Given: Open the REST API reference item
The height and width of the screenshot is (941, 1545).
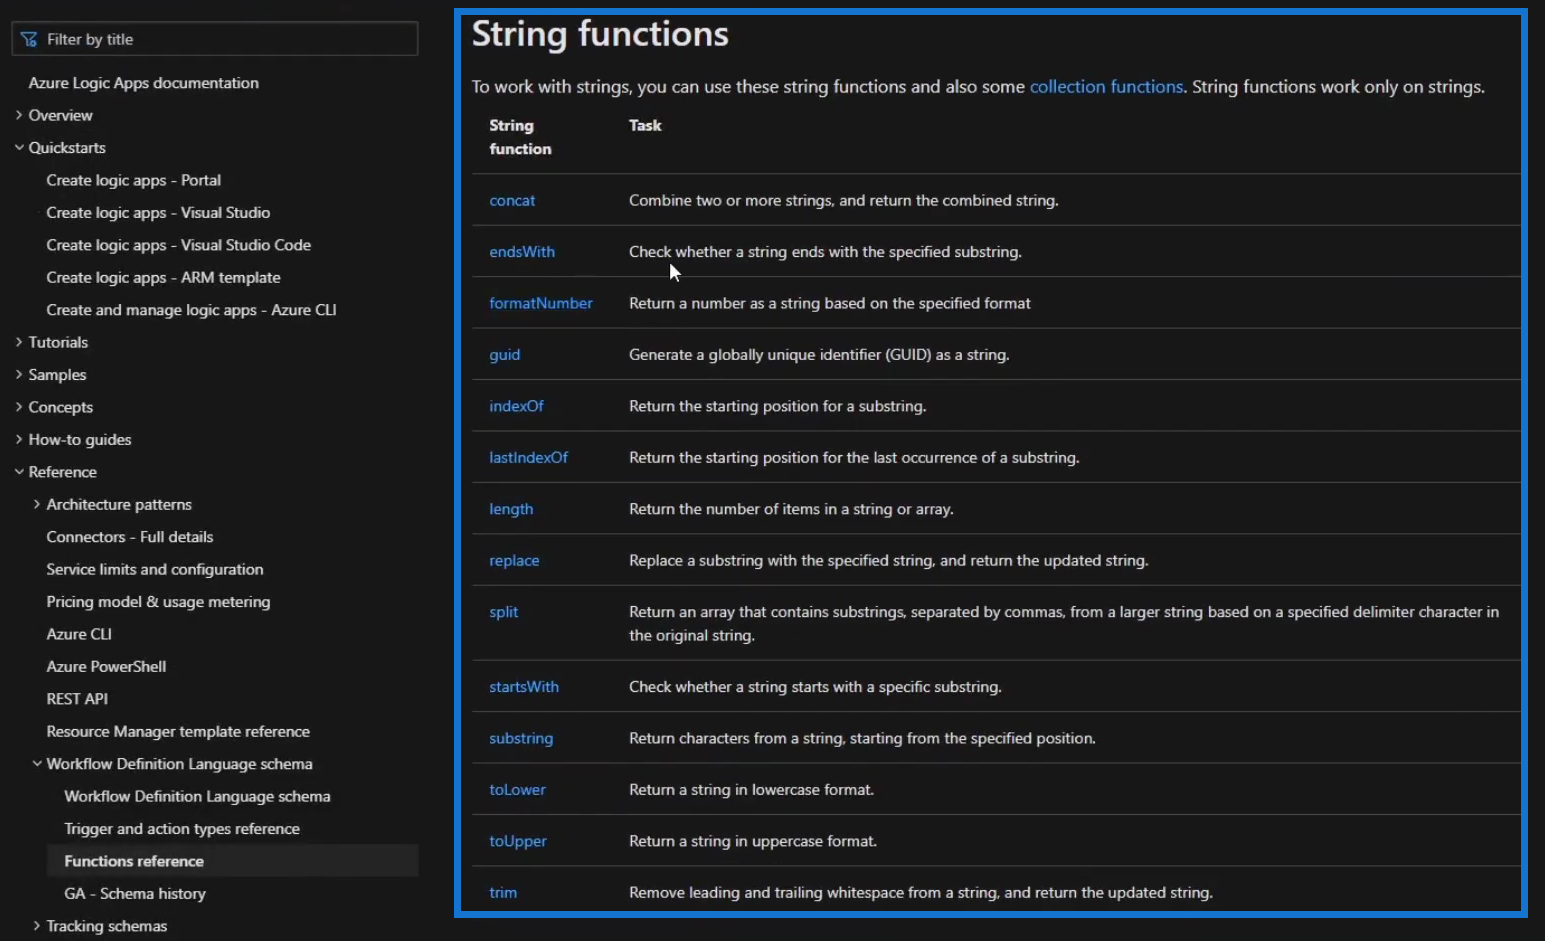Looking at the screenshot, I should point(77,699).
